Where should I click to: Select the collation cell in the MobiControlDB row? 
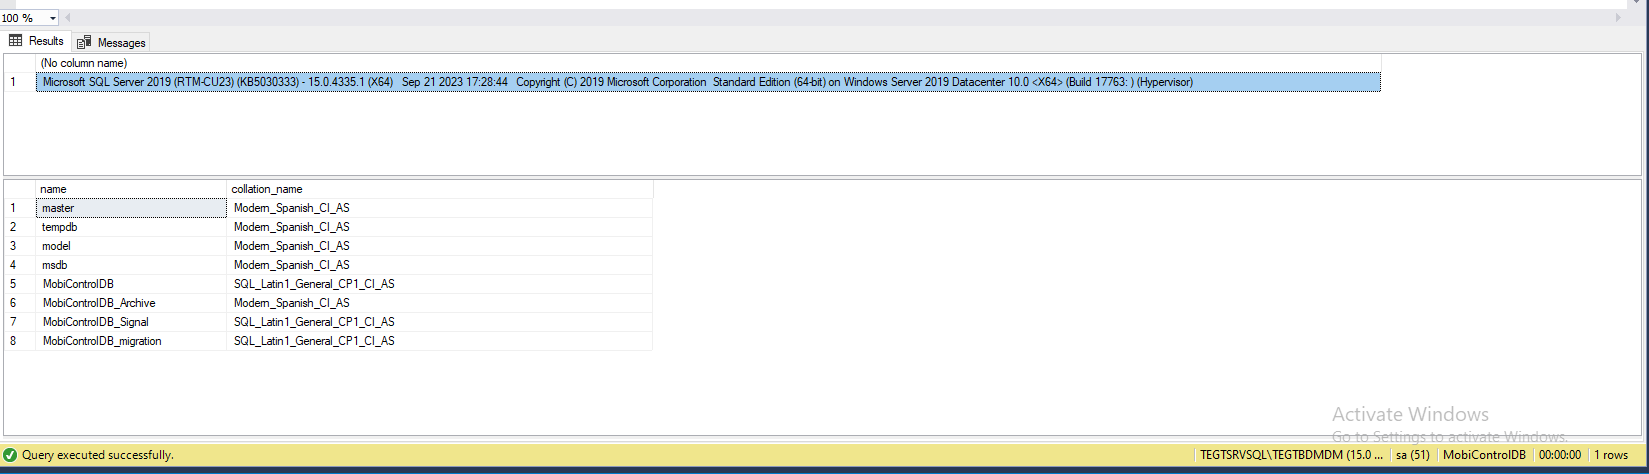[440, 284]
